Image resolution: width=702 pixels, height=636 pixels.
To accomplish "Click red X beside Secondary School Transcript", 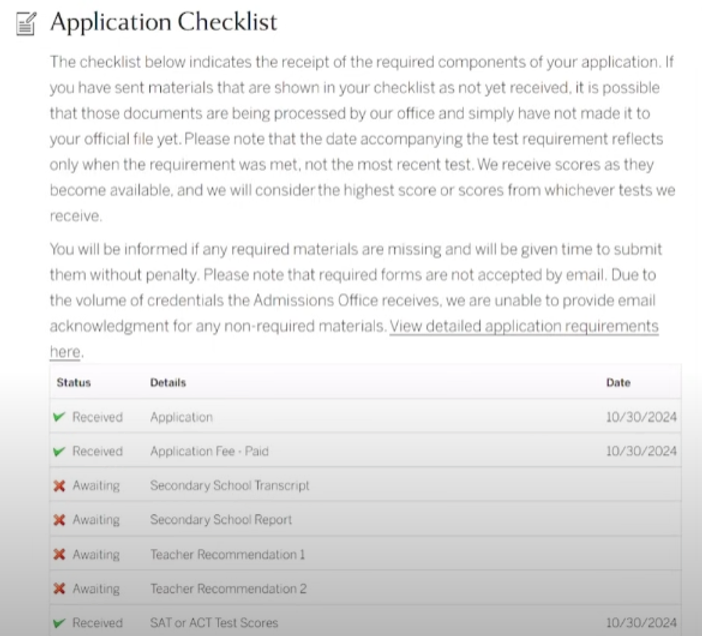I will (59, 486).
